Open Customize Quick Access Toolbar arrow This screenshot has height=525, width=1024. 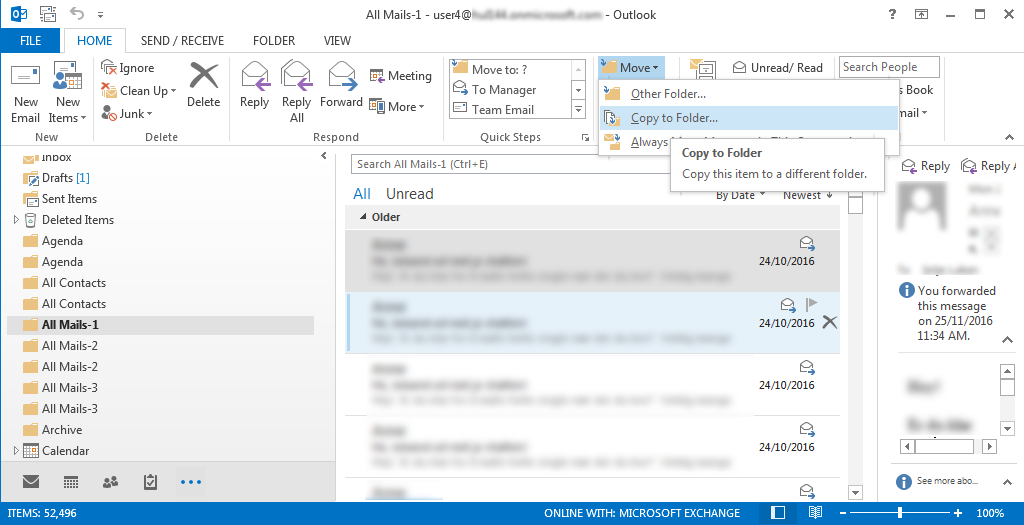point(101,14)
